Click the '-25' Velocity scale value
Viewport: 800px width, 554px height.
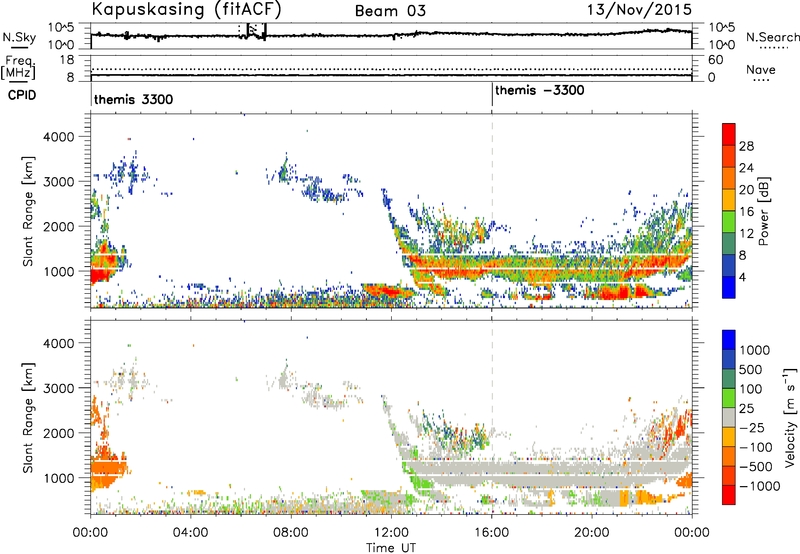750,428
